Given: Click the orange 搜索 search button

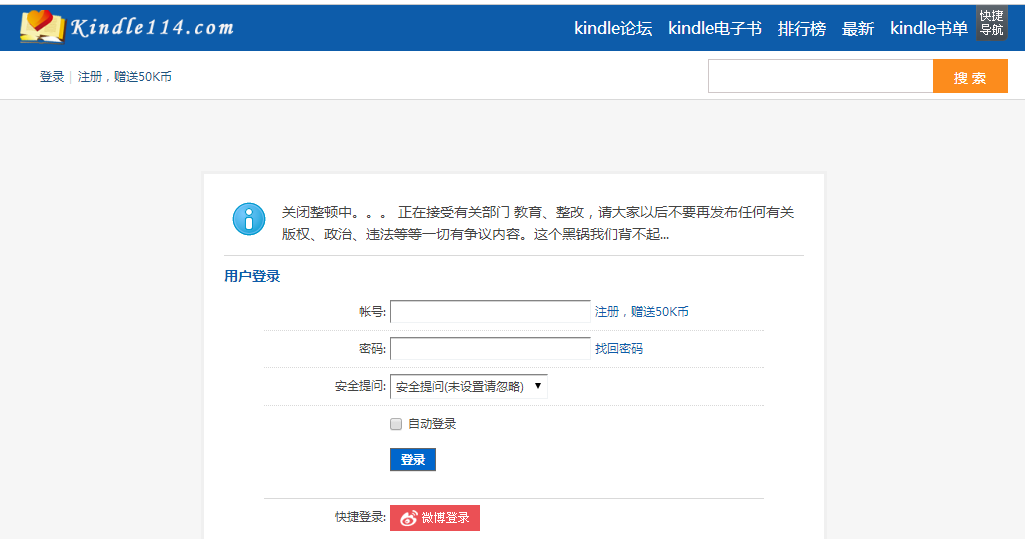Looking at the screenshot, I should (970, 76).
